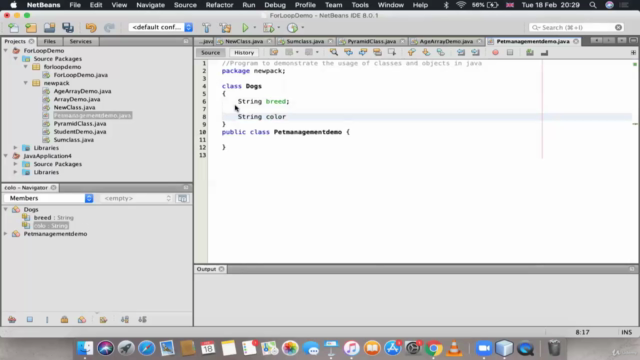Toggle Sort by Source in Navigator
This screenshot has height=360, width=640.
[x=142, y=320]
